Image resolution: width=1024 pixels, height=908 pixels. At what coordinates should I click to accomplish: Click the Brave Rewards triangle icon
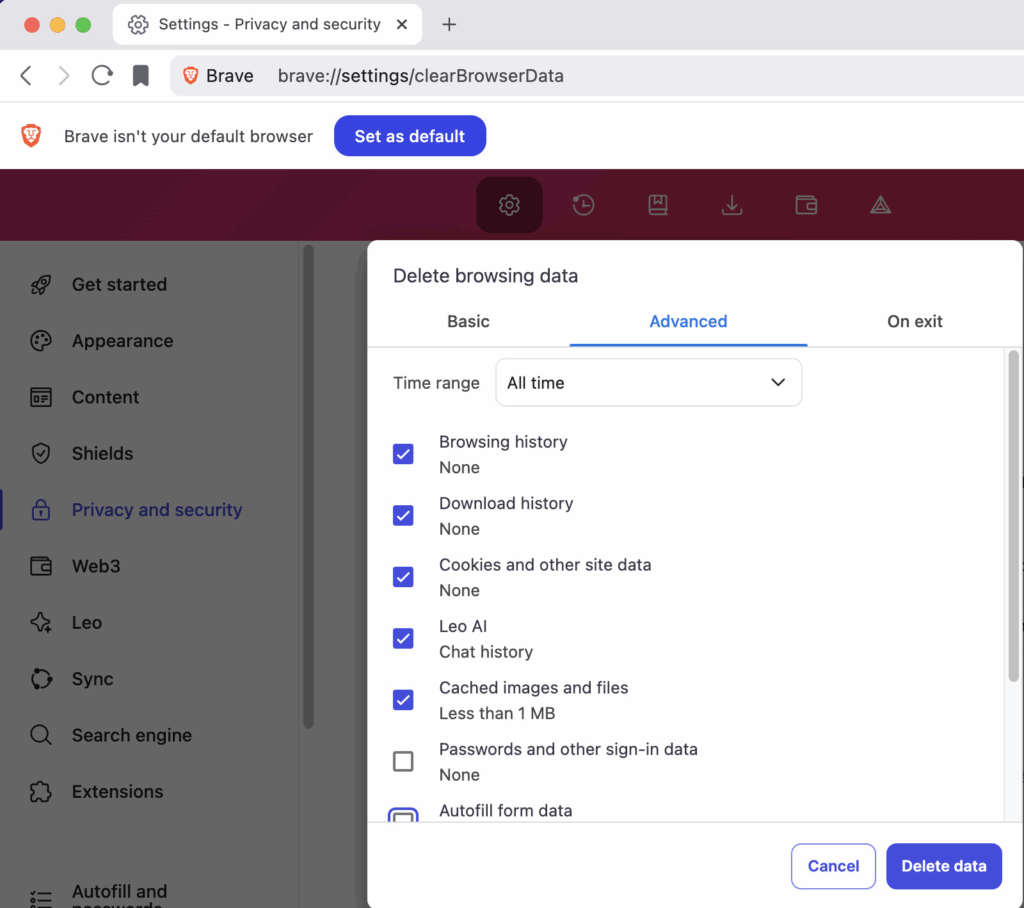coord(880,205)
